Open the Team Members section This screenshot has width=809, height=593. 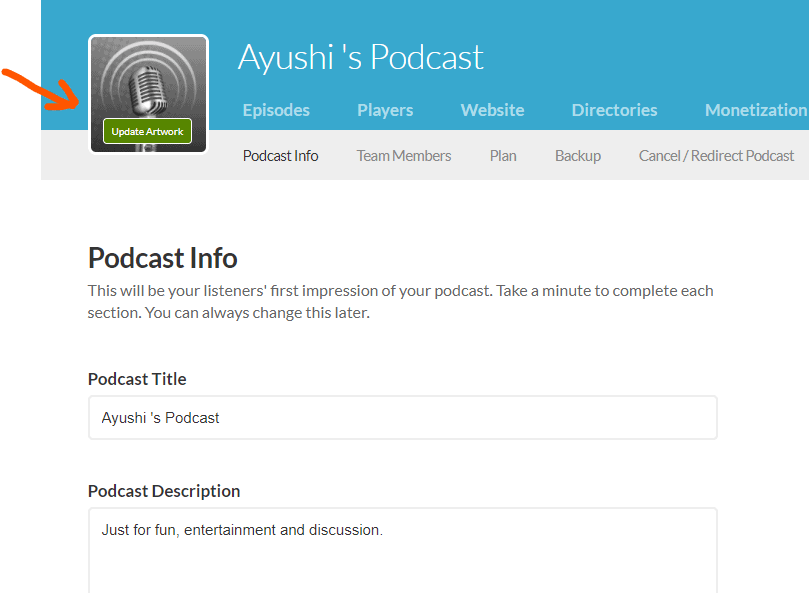404,155
